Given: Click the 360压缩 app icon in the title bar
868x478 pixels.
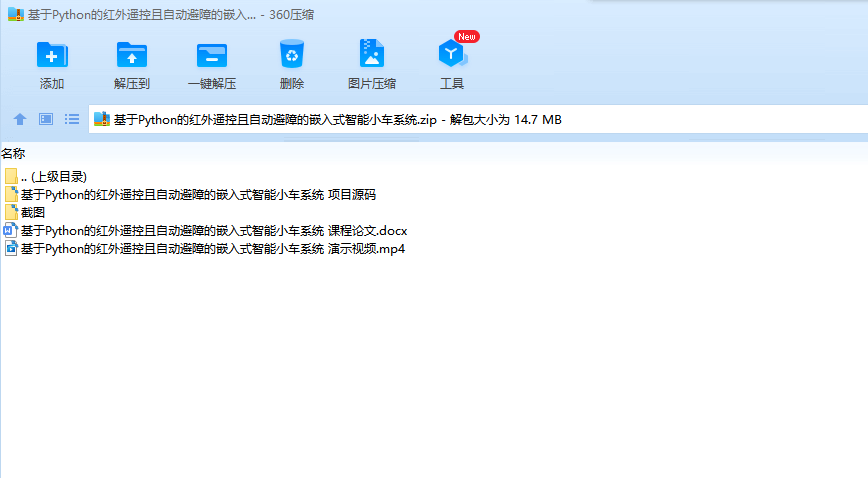Looking at the screenshot, I should 16,14.
